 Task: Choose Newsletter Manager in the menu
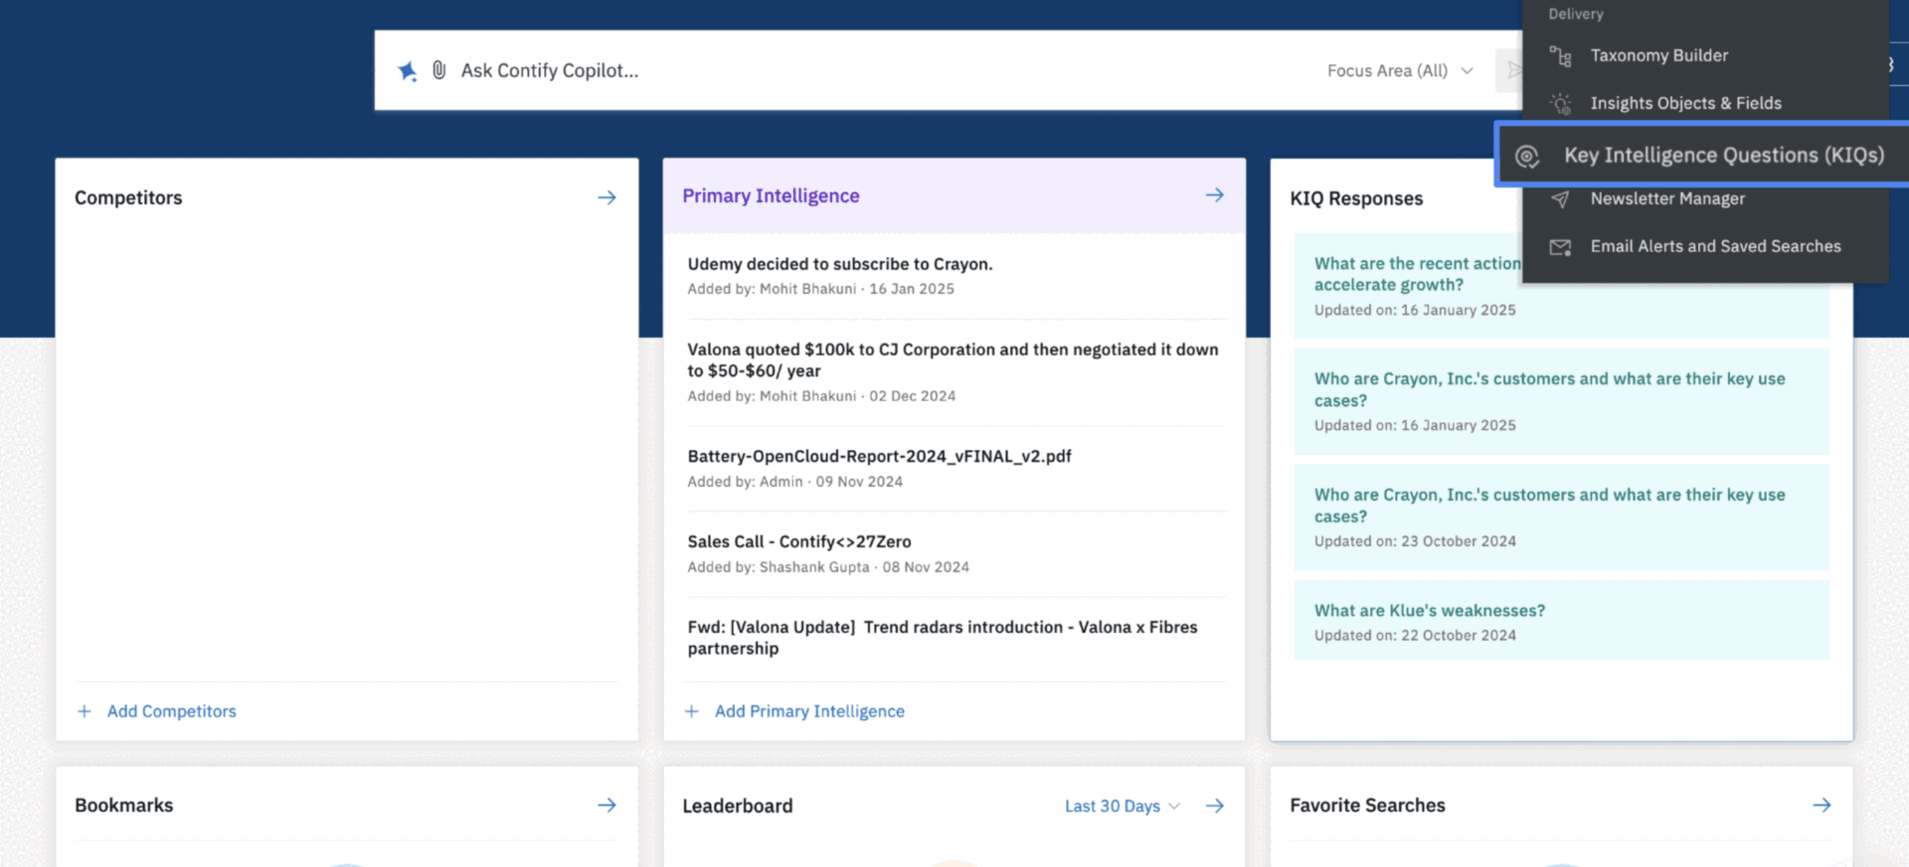coord(1667,199)
